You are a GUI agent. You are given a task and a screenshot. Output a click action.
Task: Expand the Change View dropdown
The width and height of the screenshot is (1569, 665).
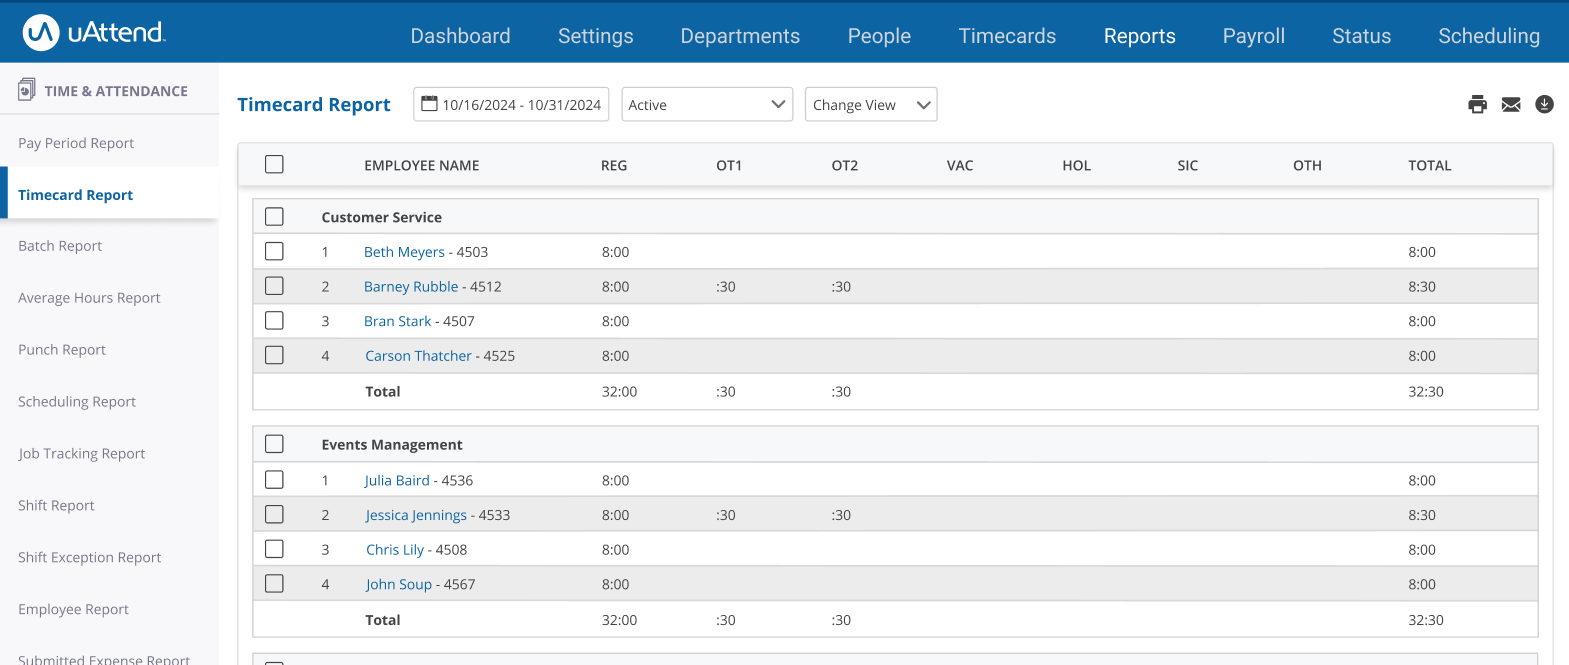click(871, 104)
